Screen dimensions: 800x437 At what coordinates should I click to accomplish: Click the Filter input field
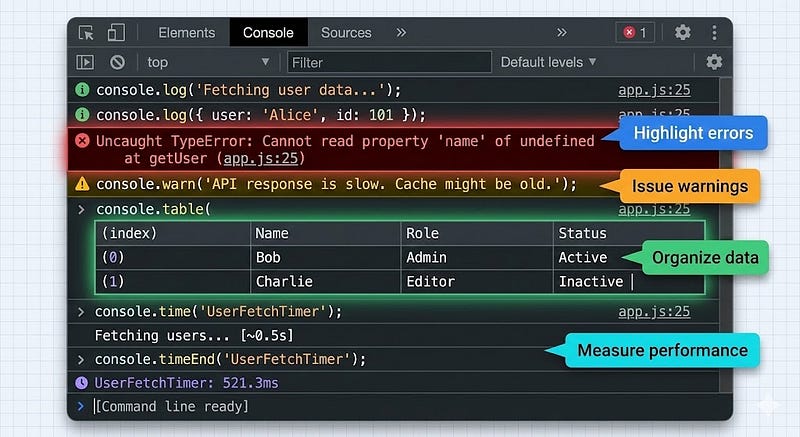click(389, 62)
